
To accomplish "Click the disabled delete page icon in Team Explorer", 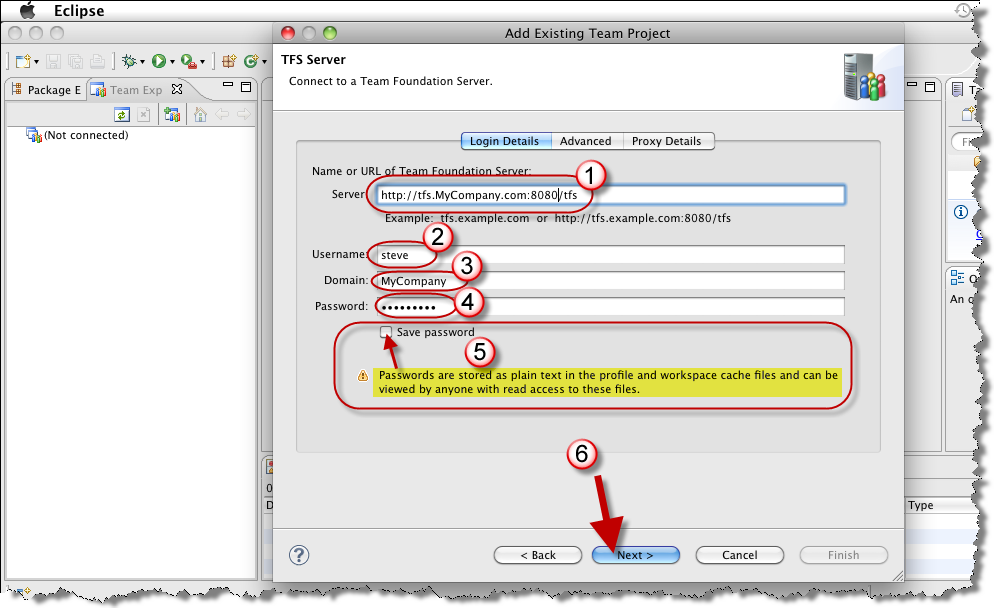I will click(144, 115).
